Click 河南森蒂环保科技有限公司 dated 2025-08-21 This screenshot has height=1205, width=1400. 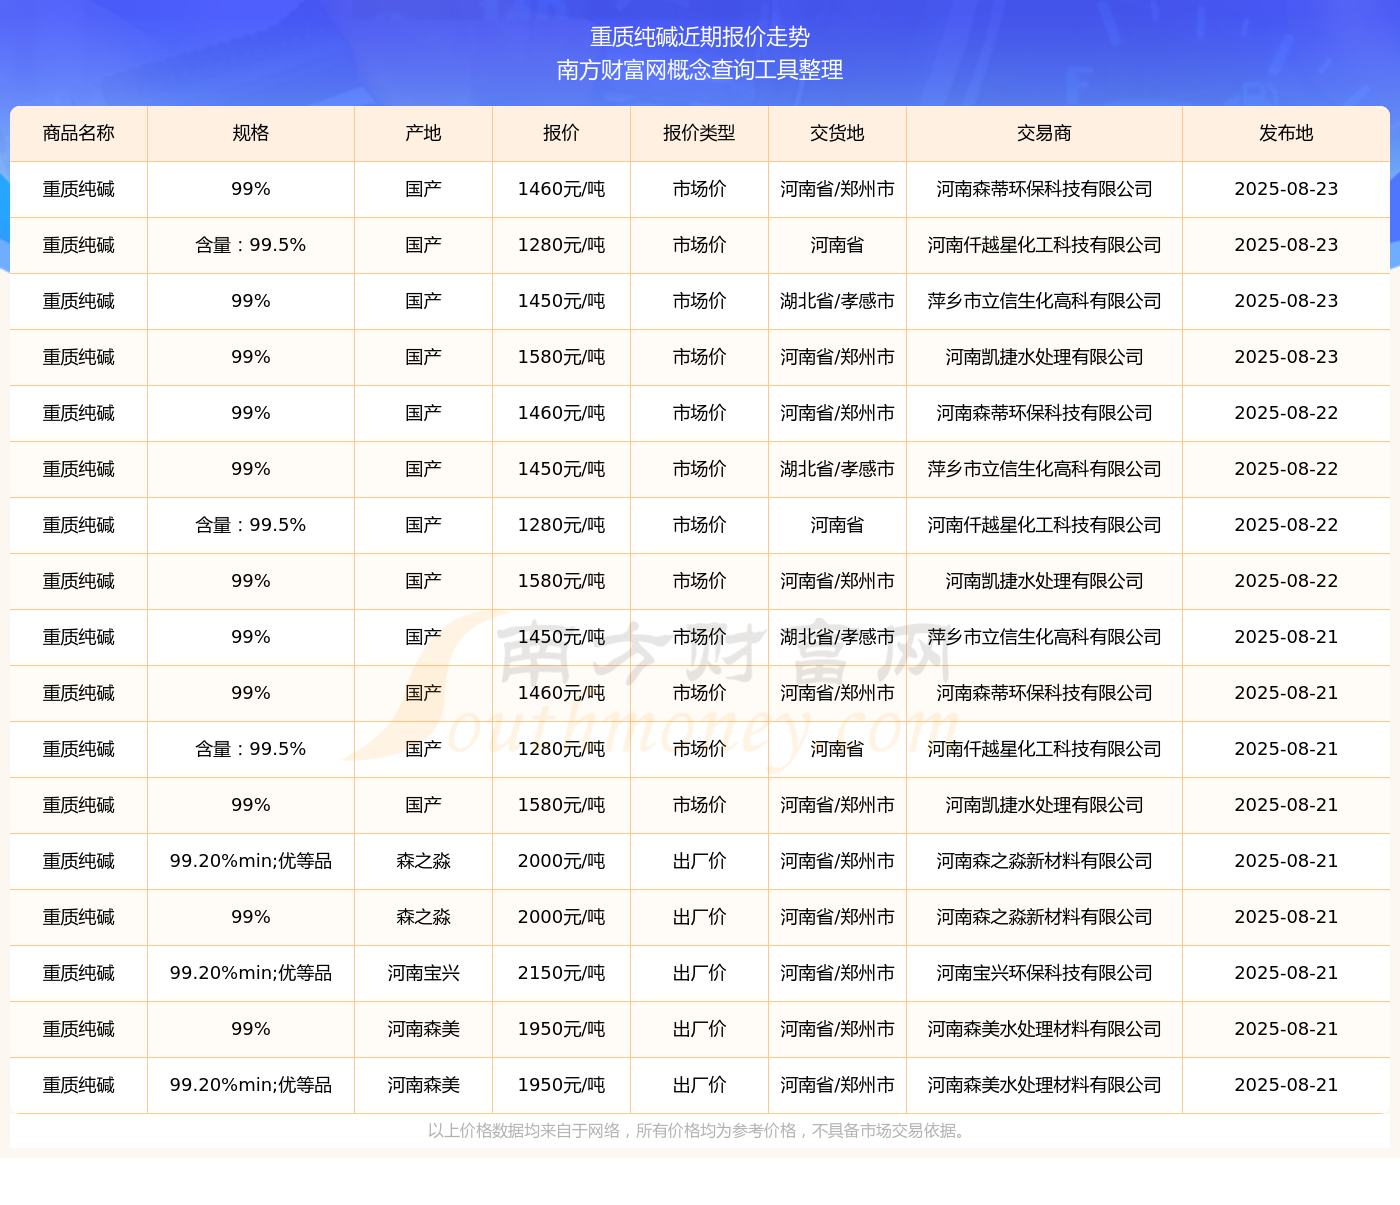point(1045,693)
